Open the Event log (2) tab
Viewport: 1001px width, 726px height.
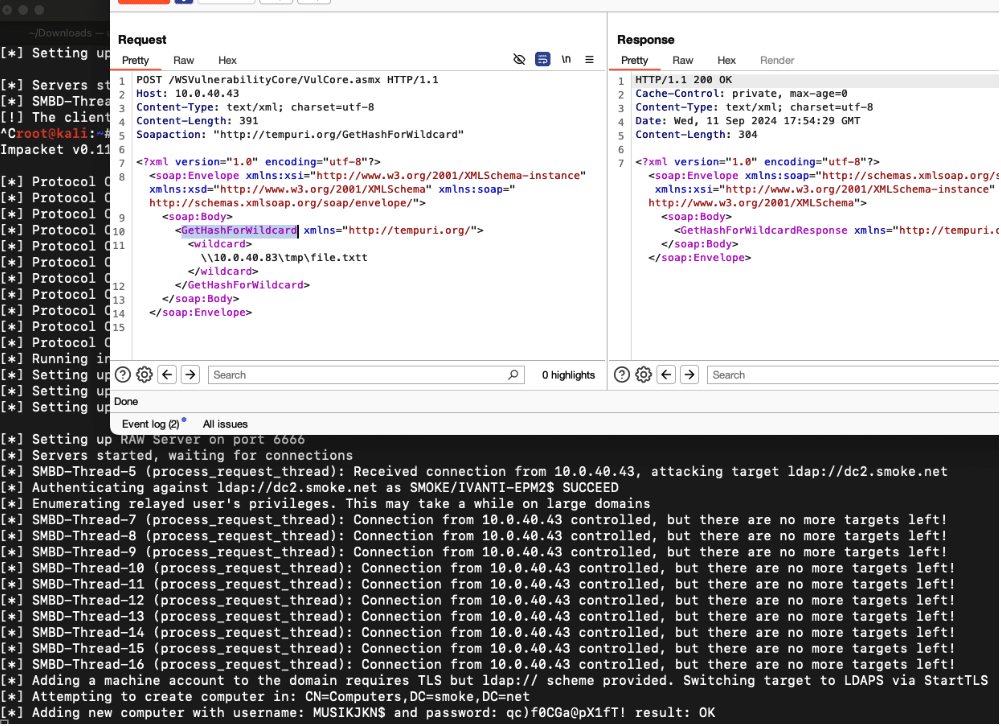coord(151,424)
